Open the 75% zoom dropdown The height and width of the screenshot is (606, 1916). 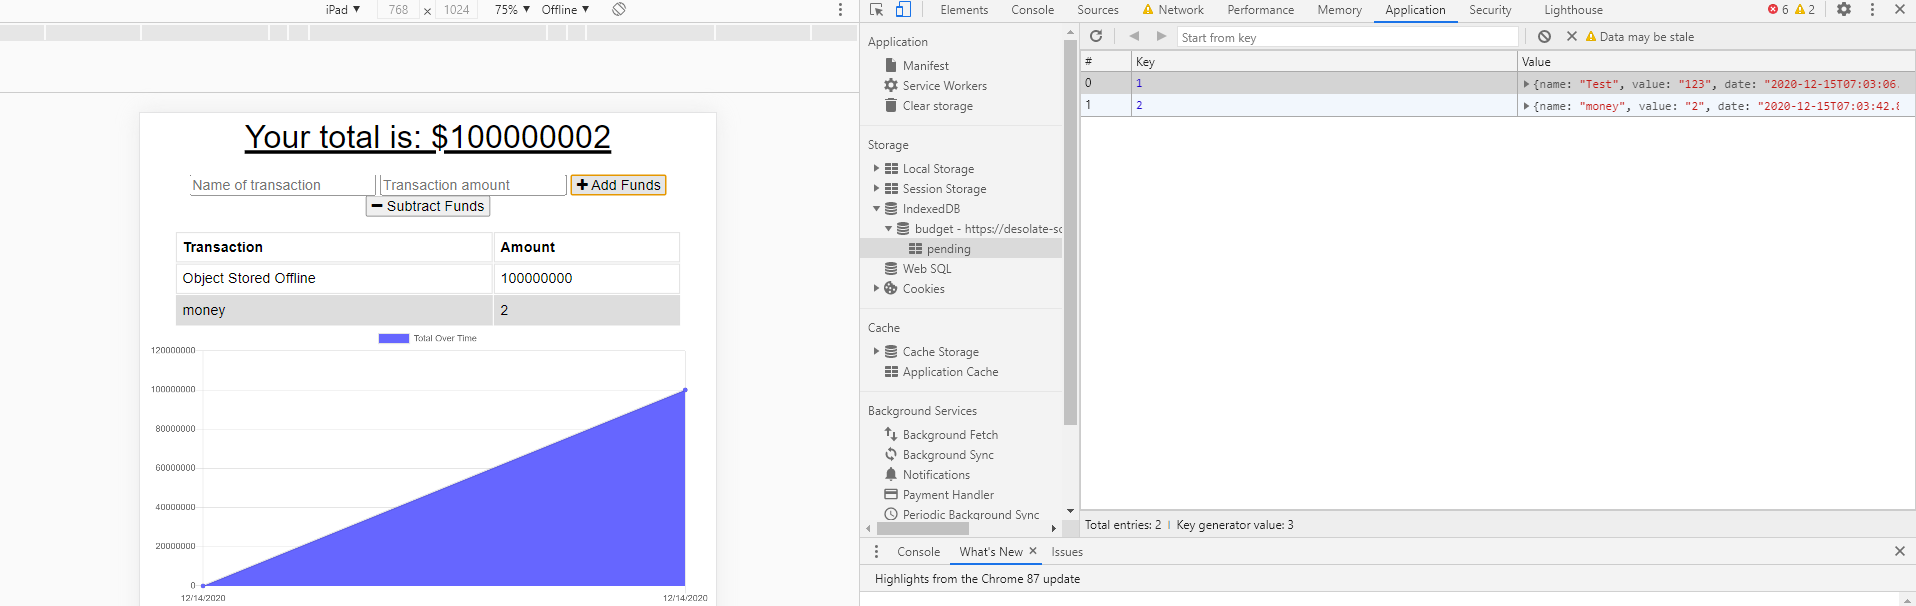coord(512,10)
